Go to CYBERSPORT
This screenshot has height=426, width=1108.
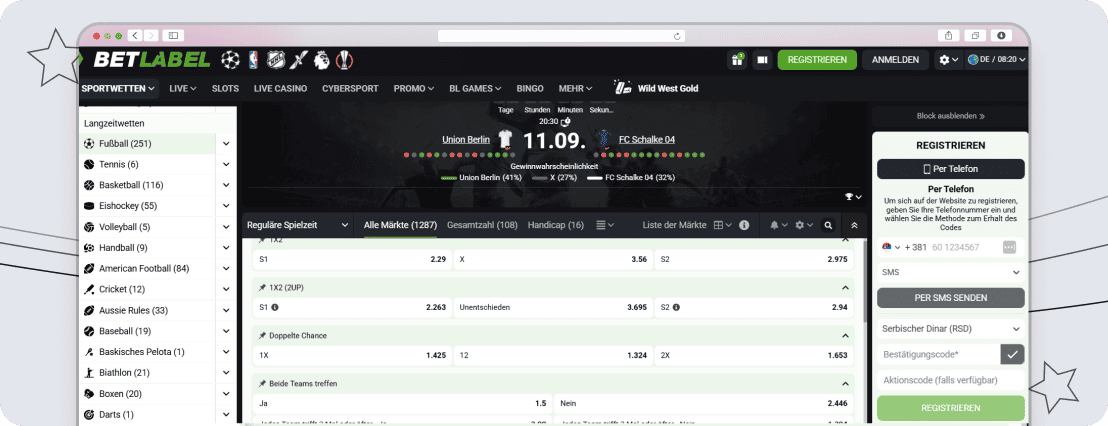coord(350,88)
